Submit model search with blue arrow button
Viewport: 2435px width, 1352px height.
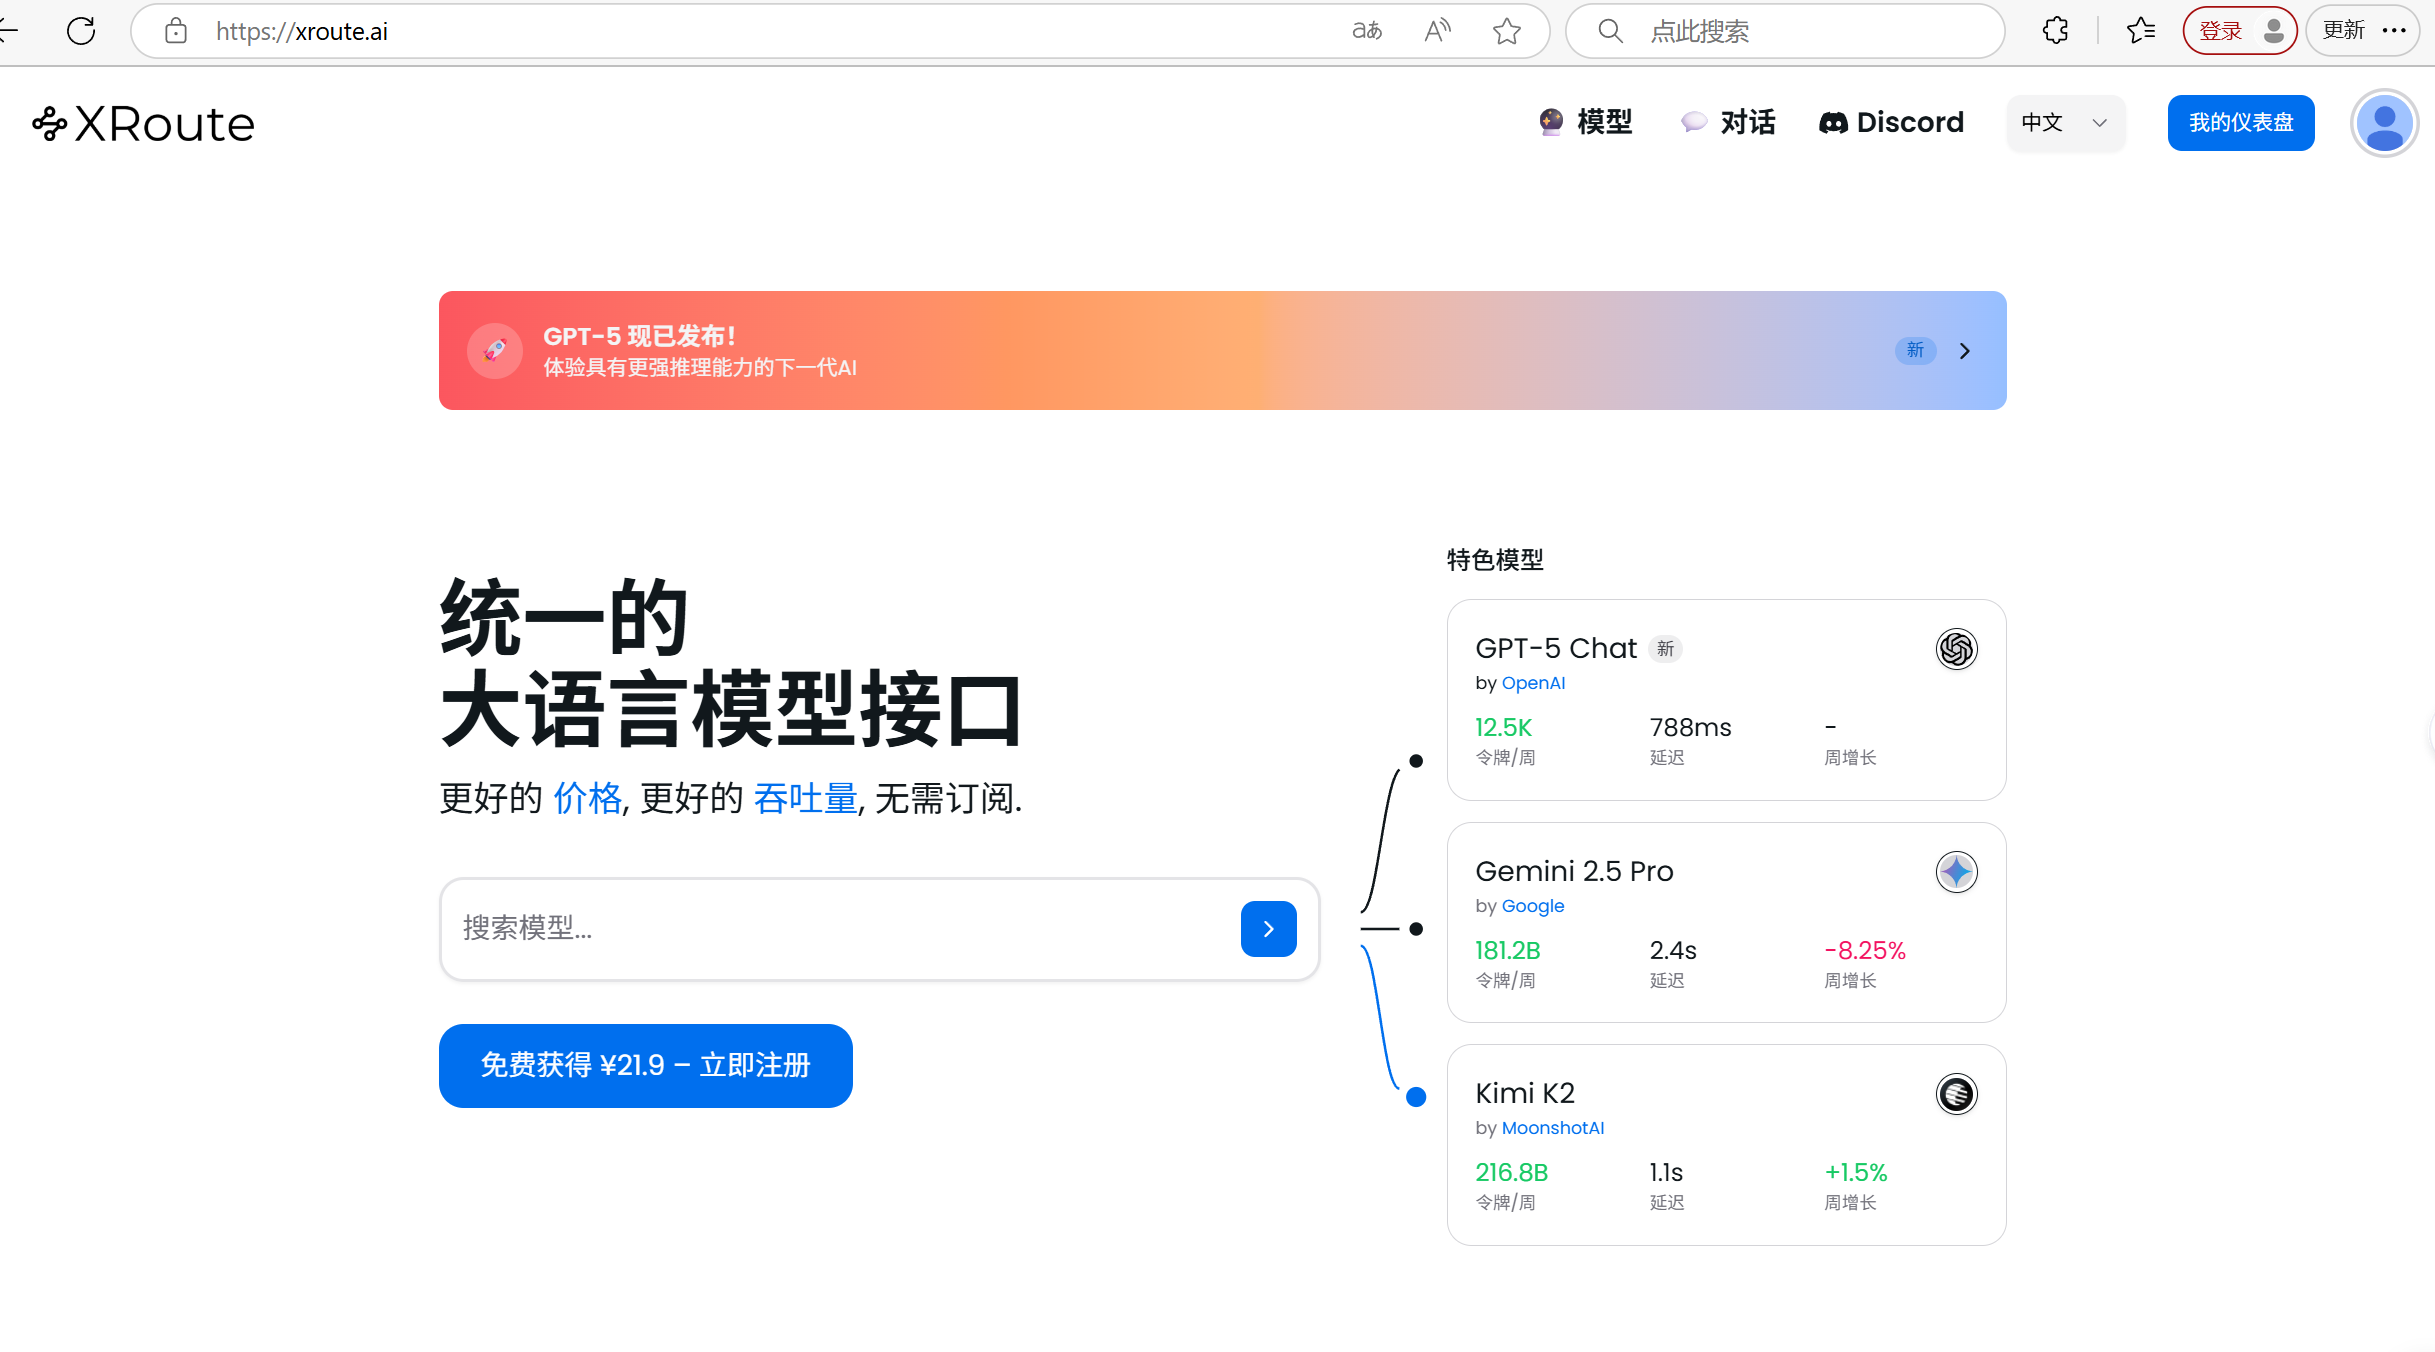click(x=1268, y=929)
